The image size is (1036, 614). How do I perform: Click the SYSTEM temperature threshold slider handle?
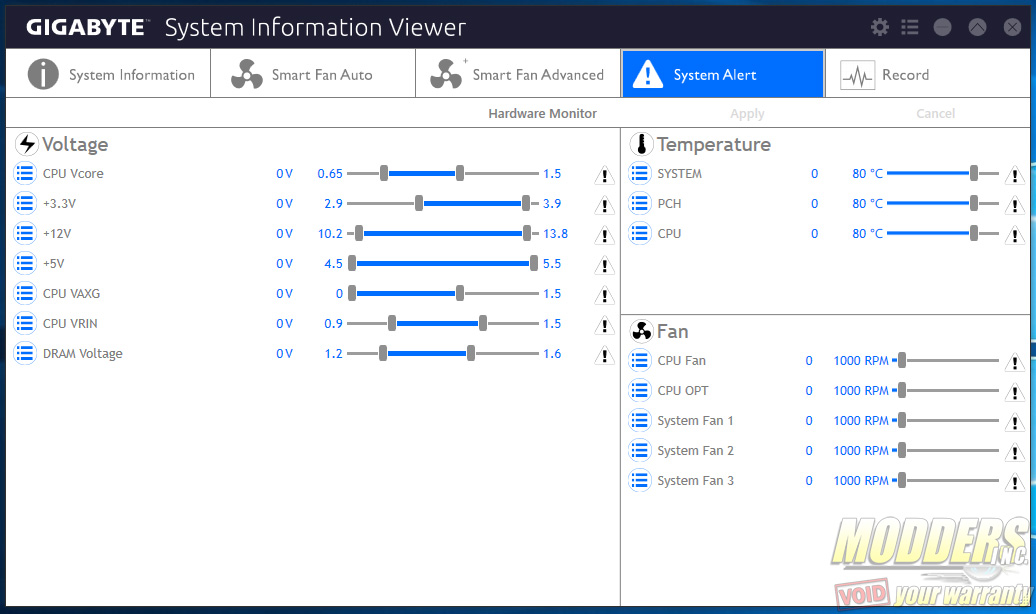coord(974,174)
